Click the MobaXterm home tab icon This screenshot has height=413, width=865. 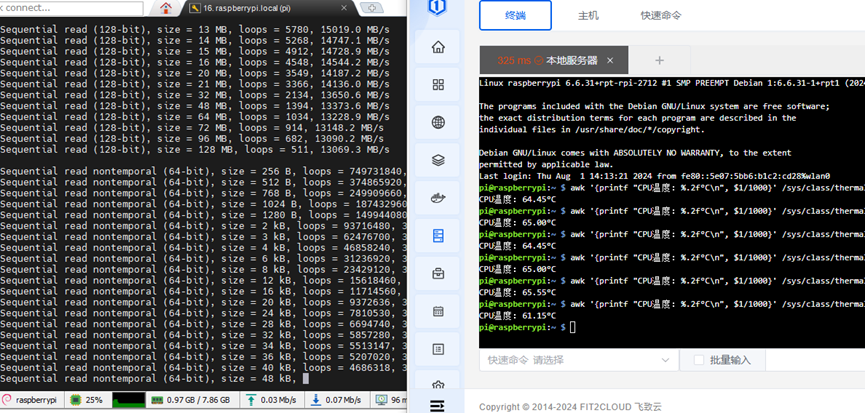(x=165, y=8)
